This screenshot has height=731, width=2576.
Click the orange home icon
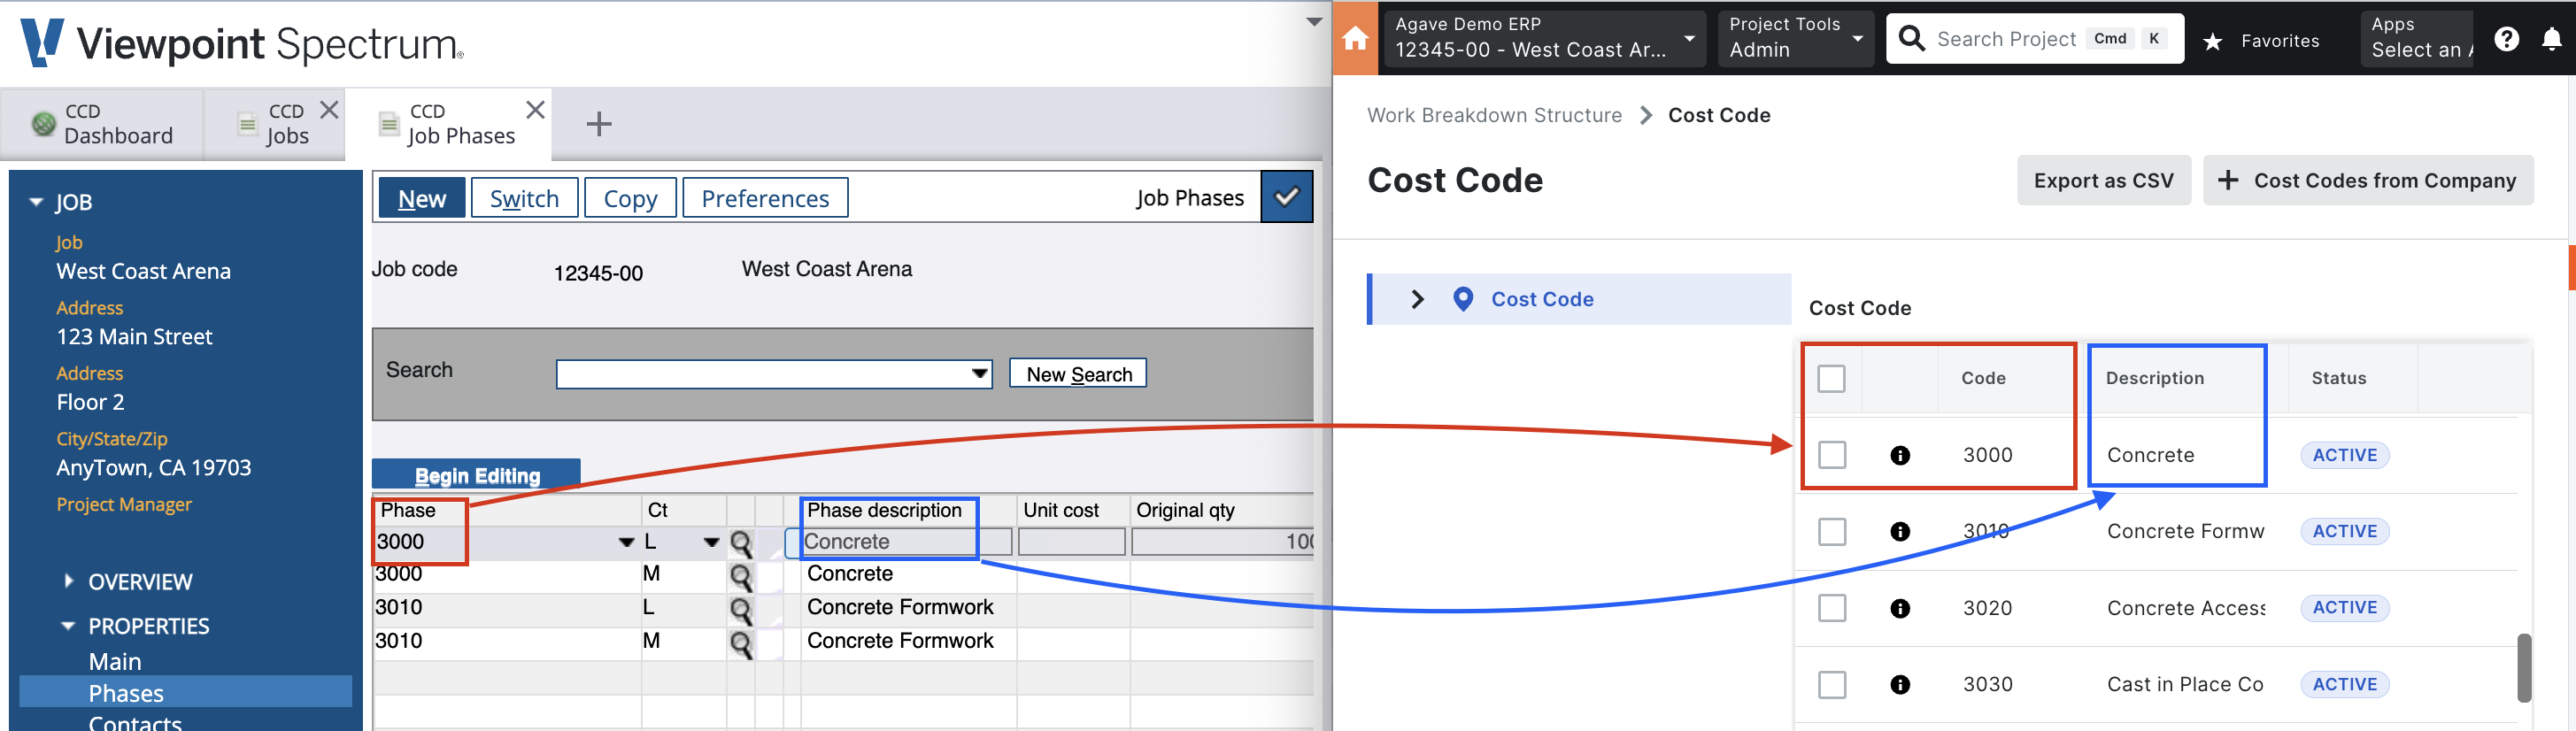[x=1355, y=39]
